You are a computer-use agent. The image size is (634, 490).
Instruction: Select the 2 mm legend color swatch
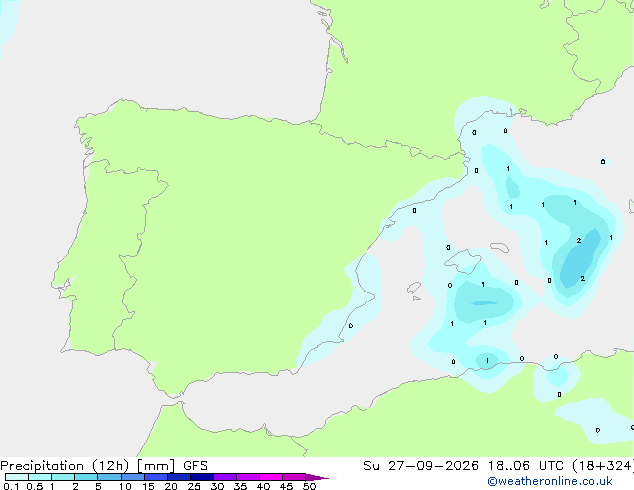pyautogui.click(x=86, y=477)
